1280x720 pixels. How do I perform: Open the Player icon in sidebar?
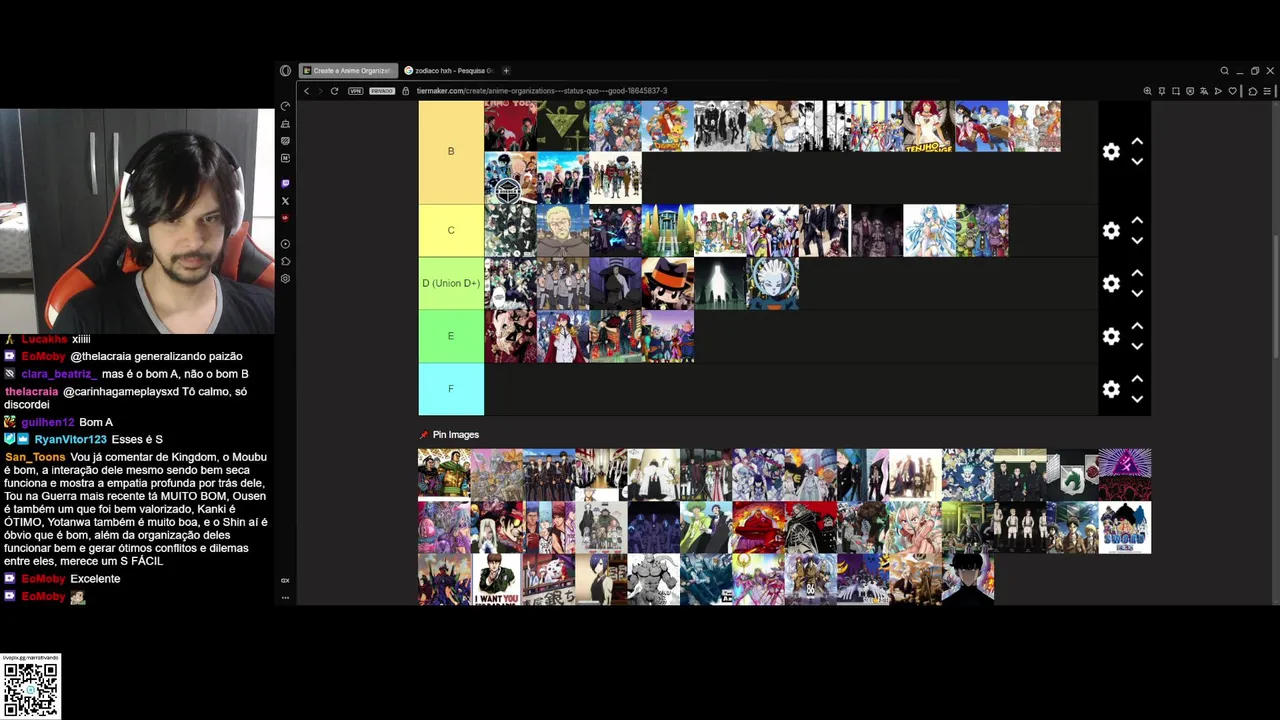tap(285, 244)
